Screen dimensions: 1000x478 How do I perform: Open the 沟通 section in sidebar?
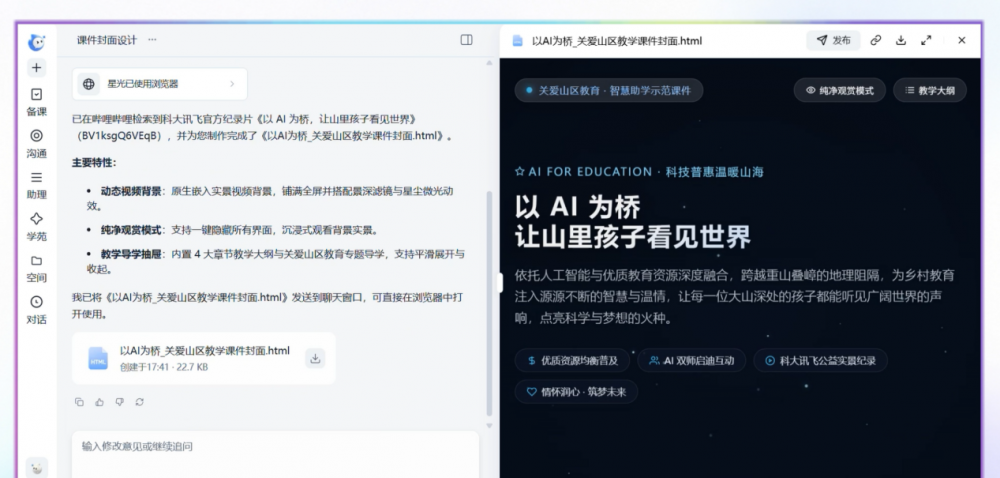36,143
